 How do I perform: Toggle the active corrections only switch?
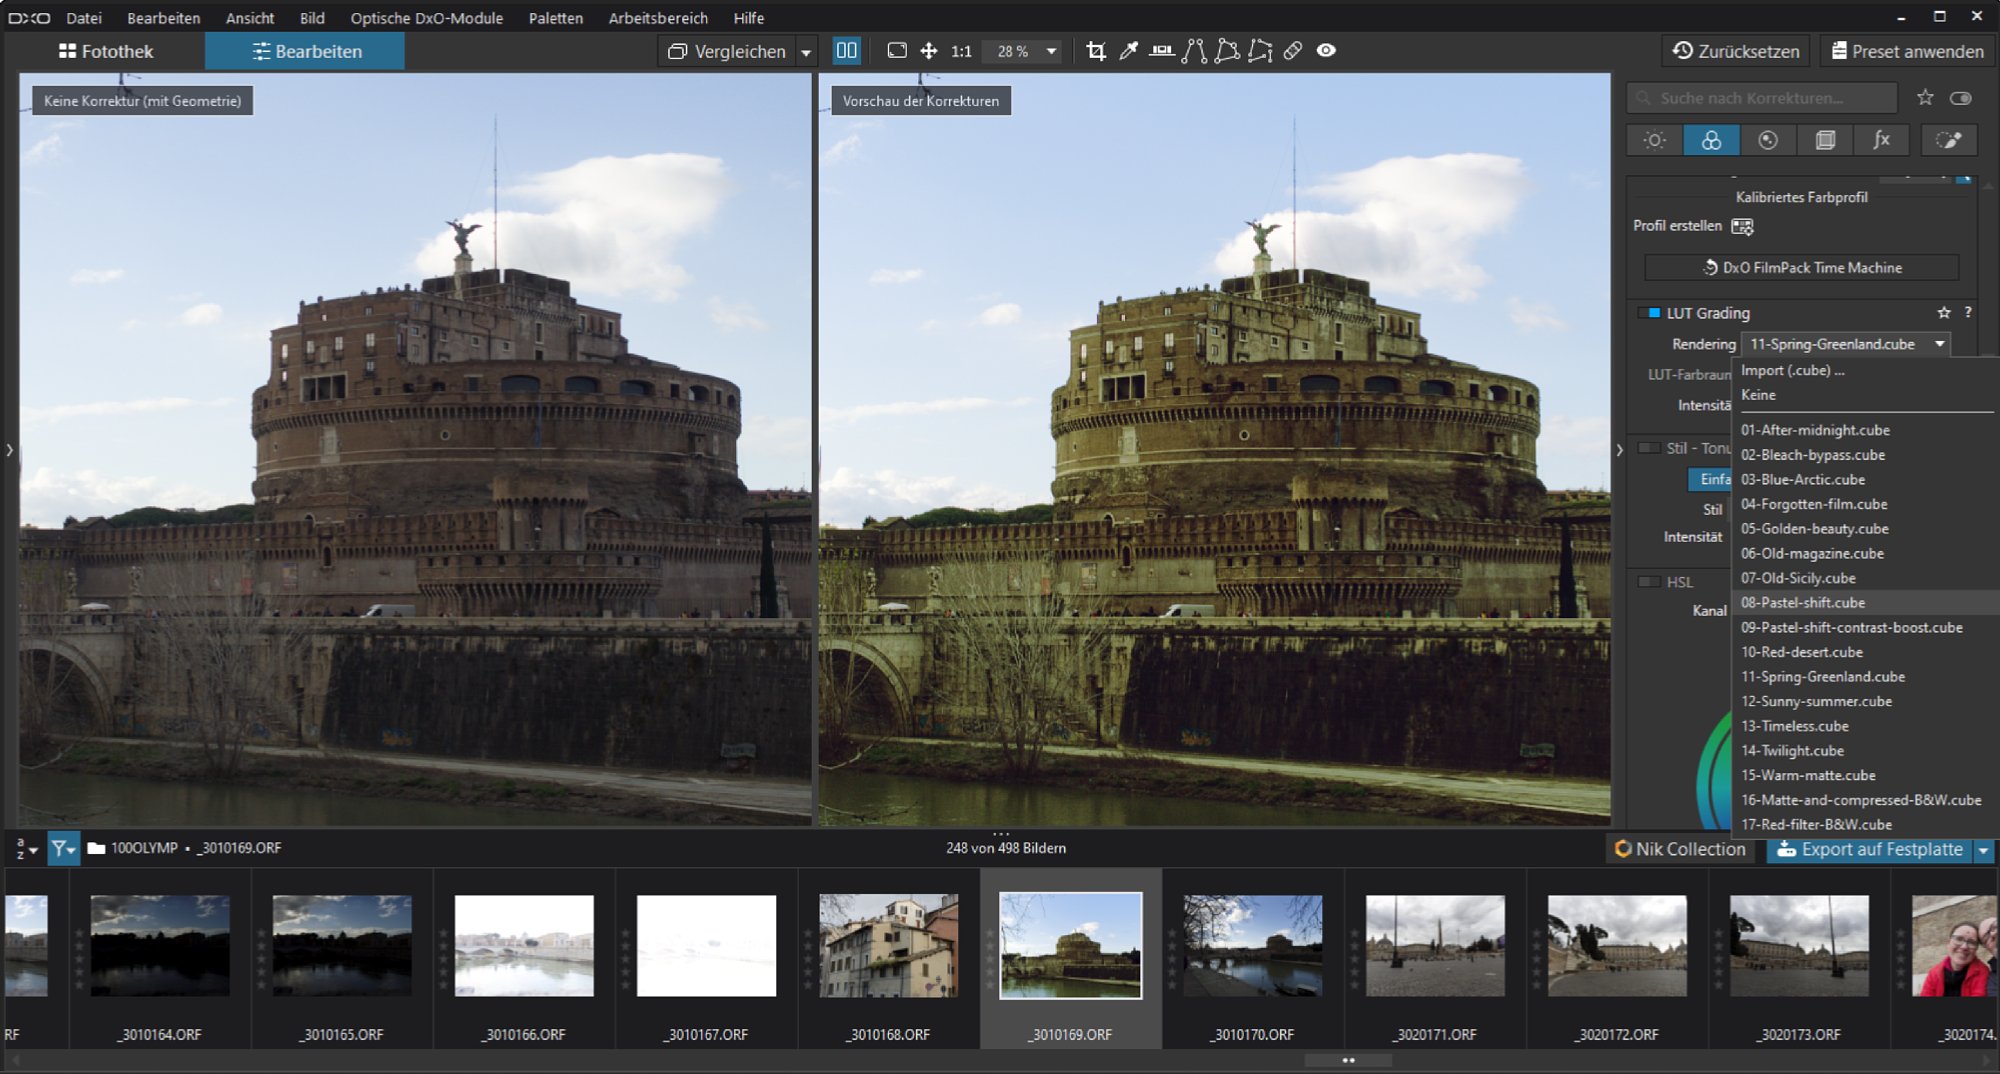coord(1961,98)
